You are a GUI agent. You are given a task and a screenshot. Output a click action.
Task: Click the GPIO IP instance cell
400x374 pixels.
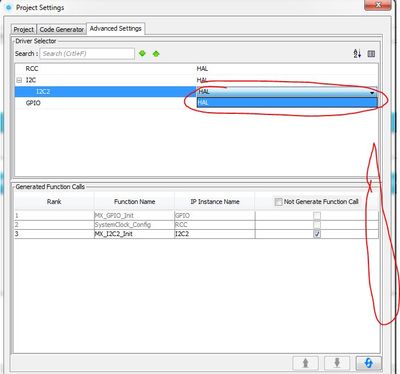[215, 215]
